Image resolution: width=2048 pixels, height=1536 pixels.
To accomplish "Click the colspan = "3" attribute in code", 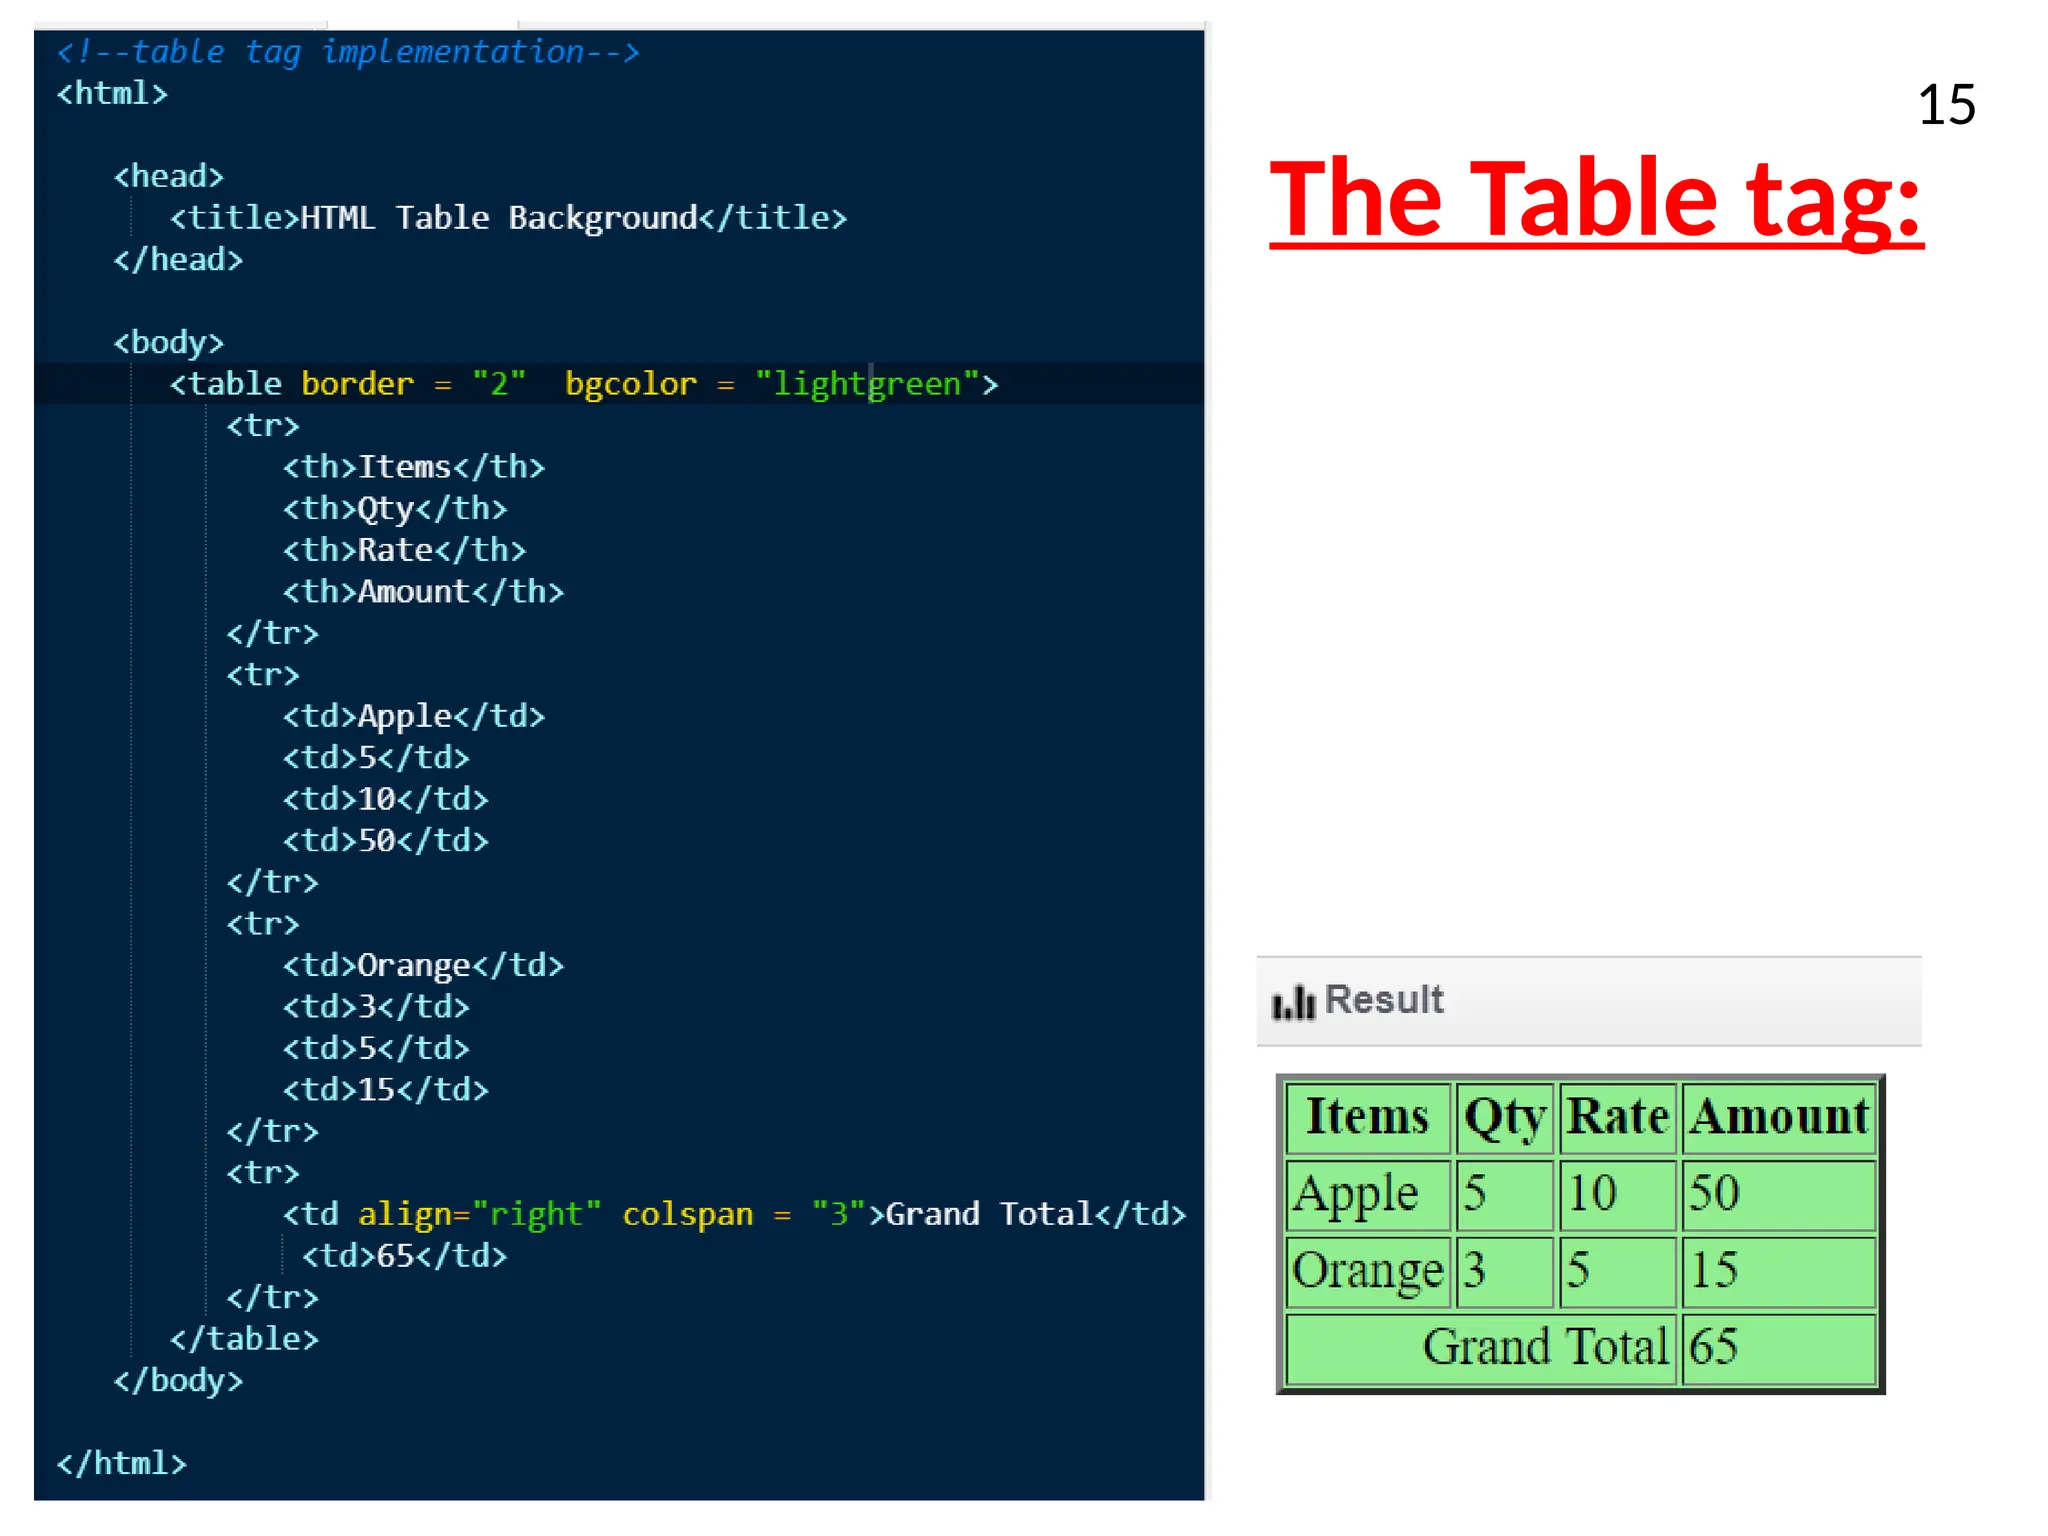I will [x=744, y=1214].
